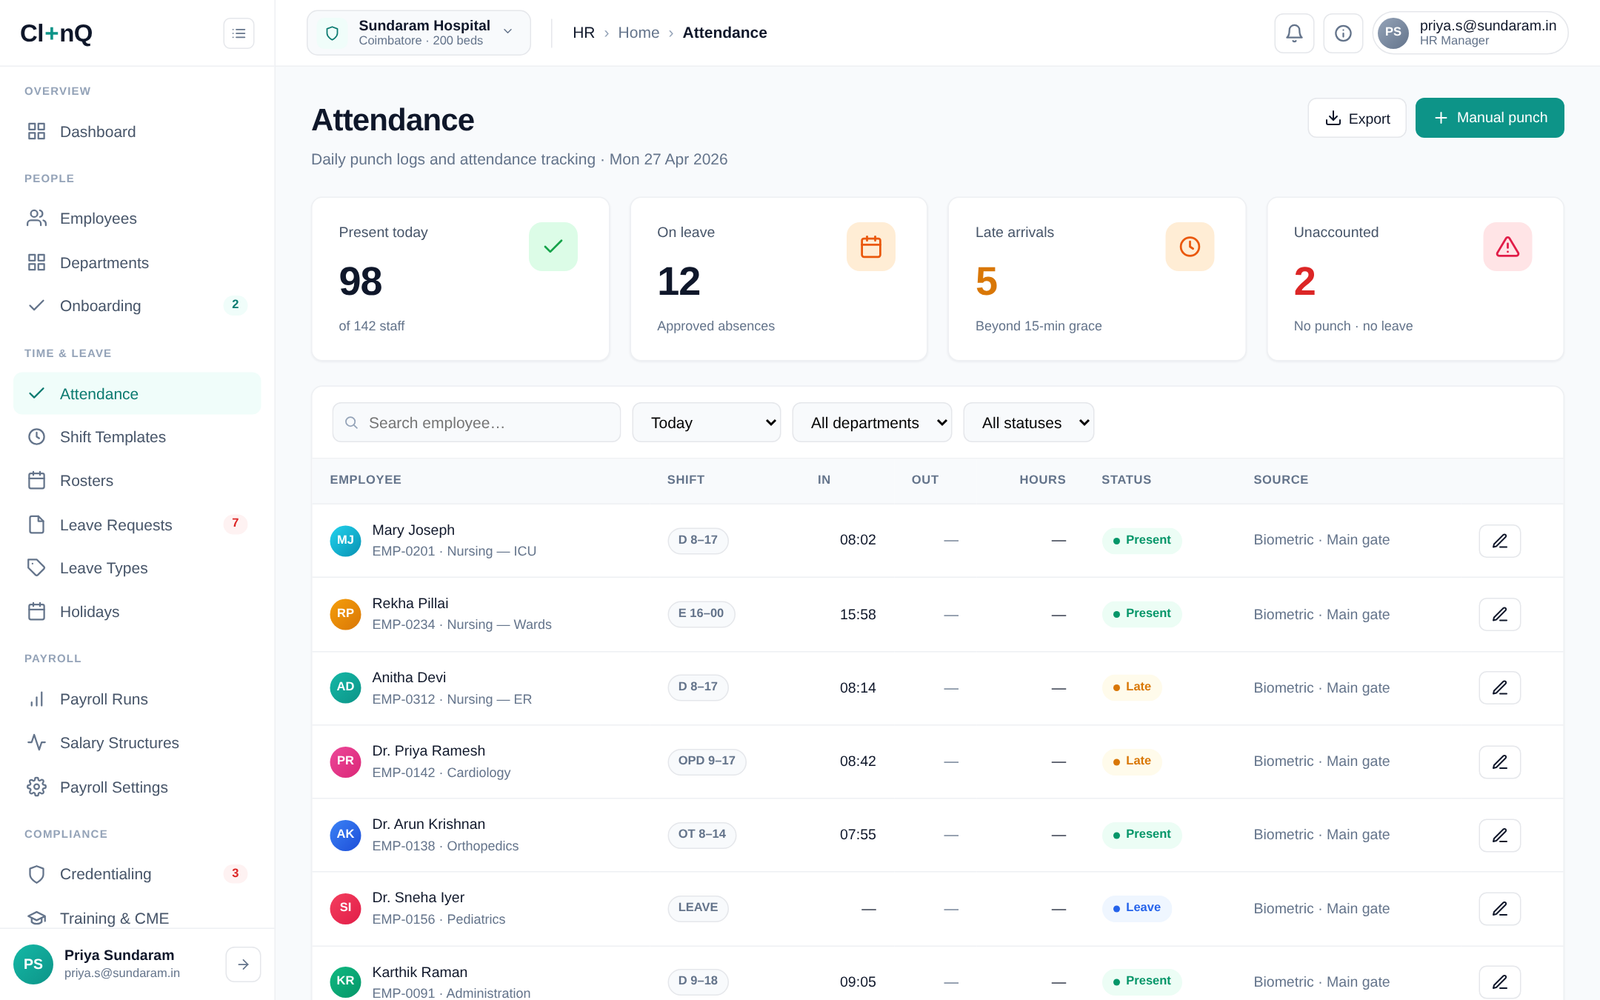Click Mary Joseph's MJ avatar
The width and height of the screenshot is (1600, 1000).
coord(345,540)
